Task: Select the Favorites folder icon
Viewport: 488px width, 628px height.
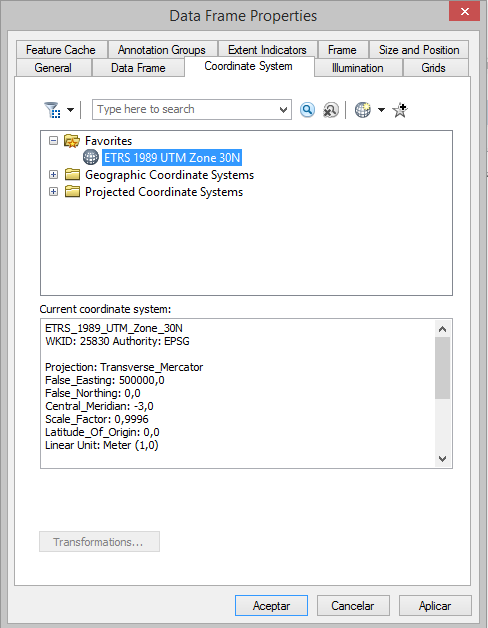Action: (x=72, y=141)
